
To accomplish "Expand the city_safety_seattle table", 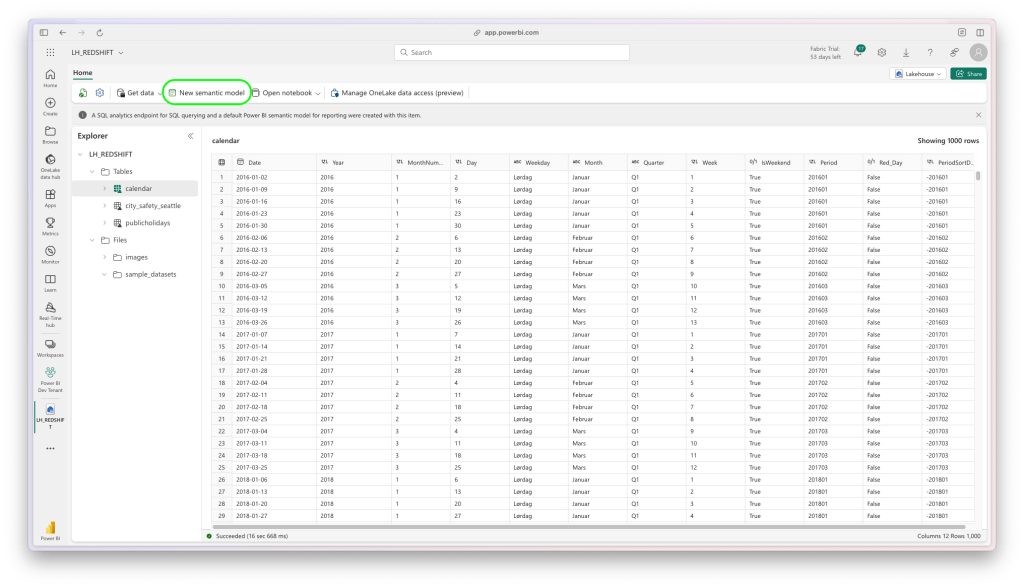I will [x=105, y=204].
